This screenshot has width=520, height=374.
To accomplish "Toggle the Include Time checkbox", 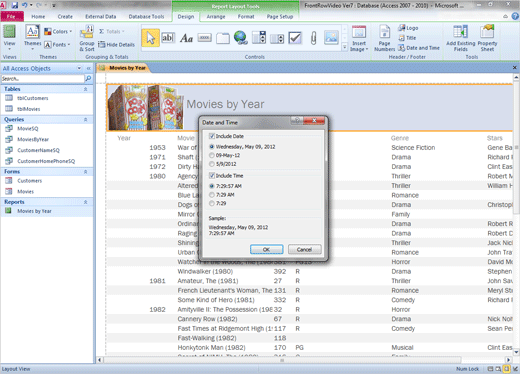I will (212, 175).
